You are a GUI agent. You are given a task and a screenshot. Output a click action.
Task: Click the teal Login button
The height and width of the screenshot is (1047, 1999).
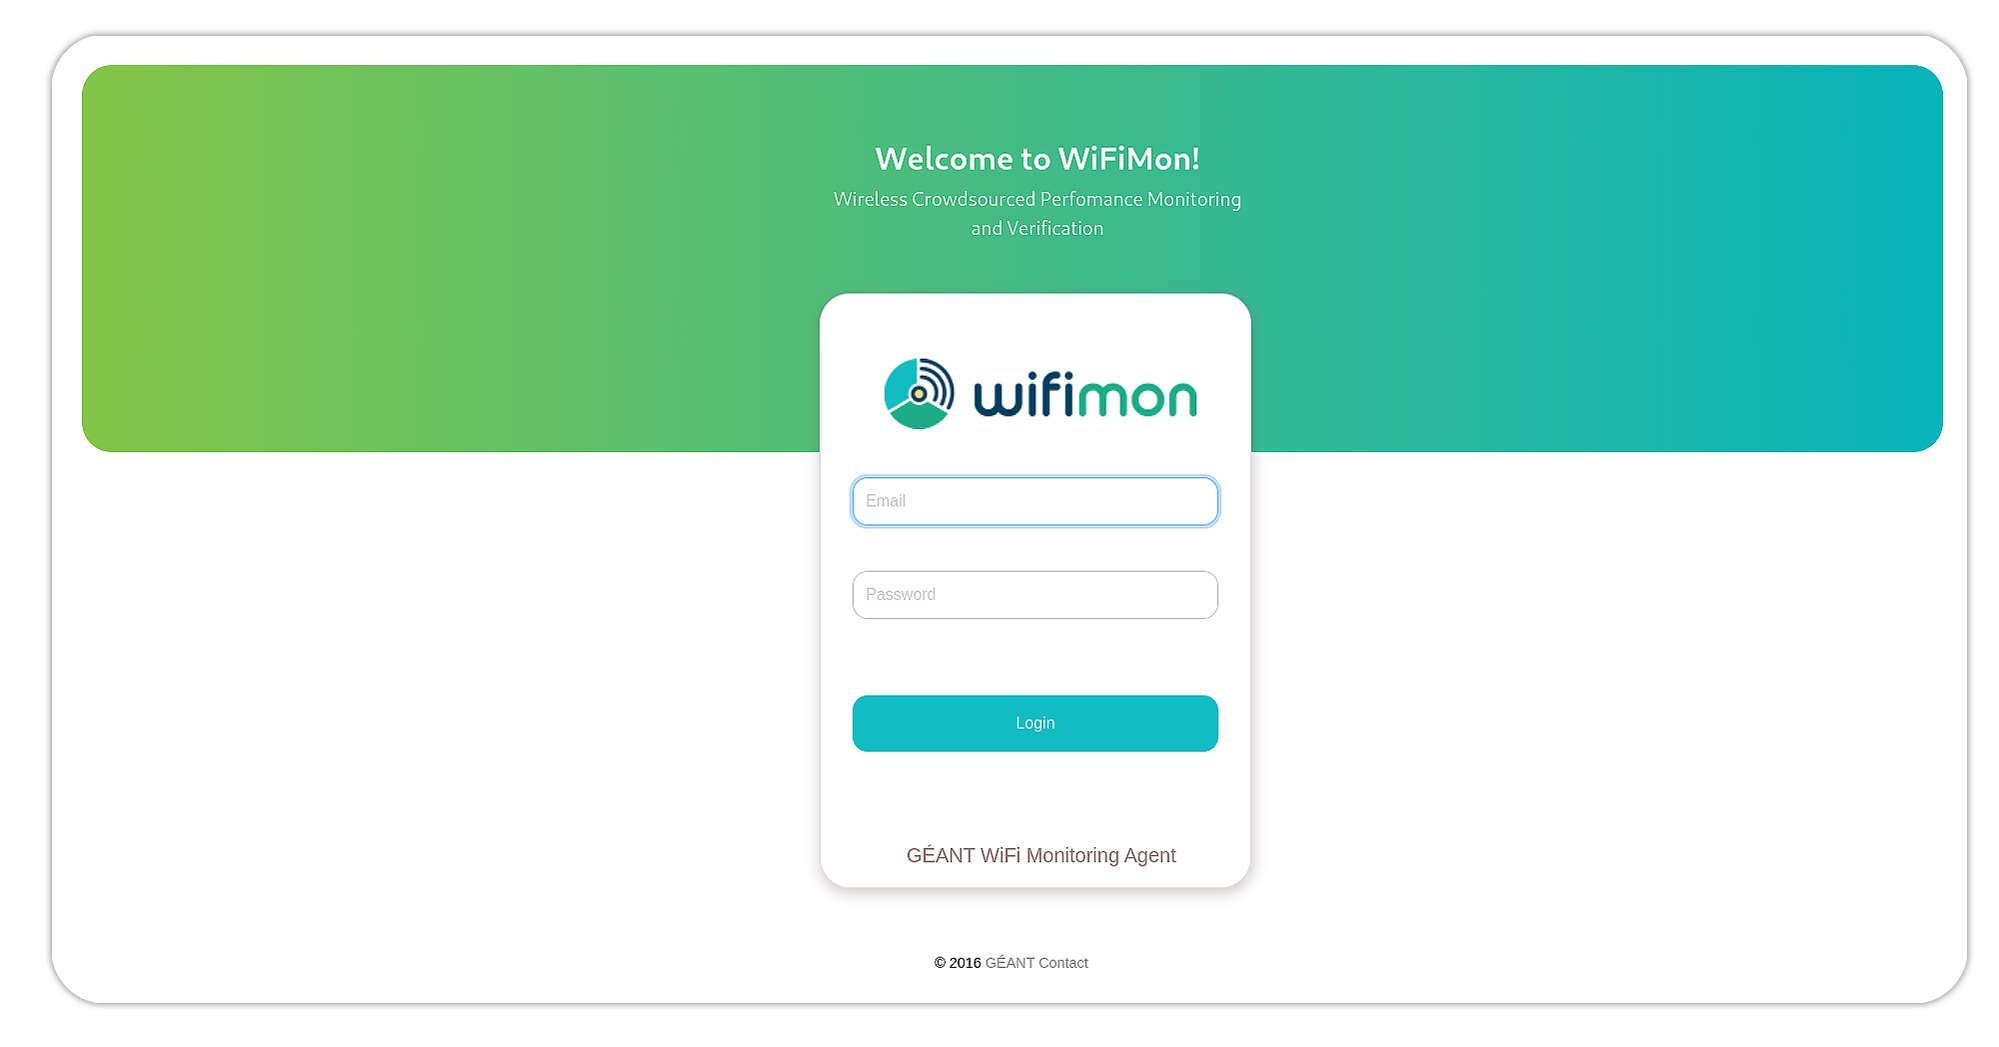pyautogui.click(x=1035, y=723)
